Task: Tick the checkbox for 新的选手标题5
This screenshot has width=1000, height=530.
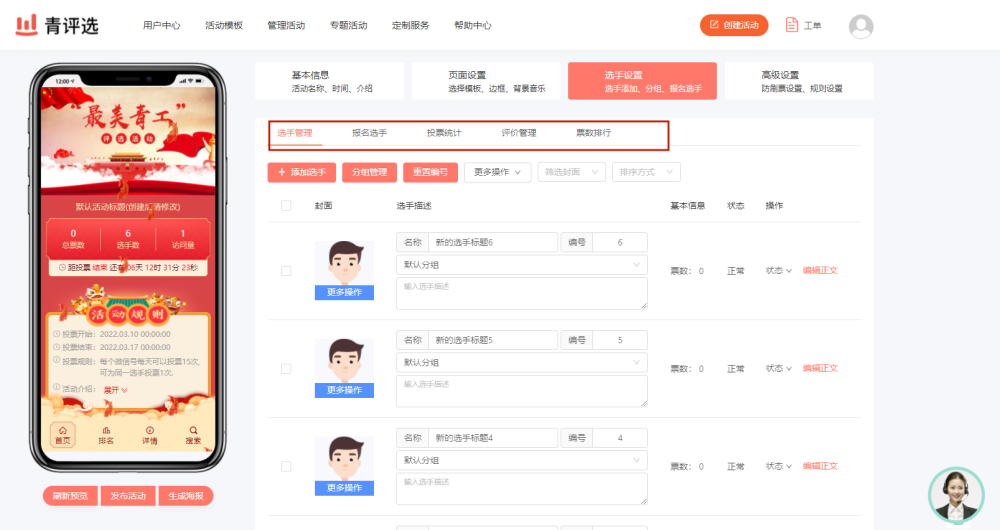Action: (x=286, y=369)
